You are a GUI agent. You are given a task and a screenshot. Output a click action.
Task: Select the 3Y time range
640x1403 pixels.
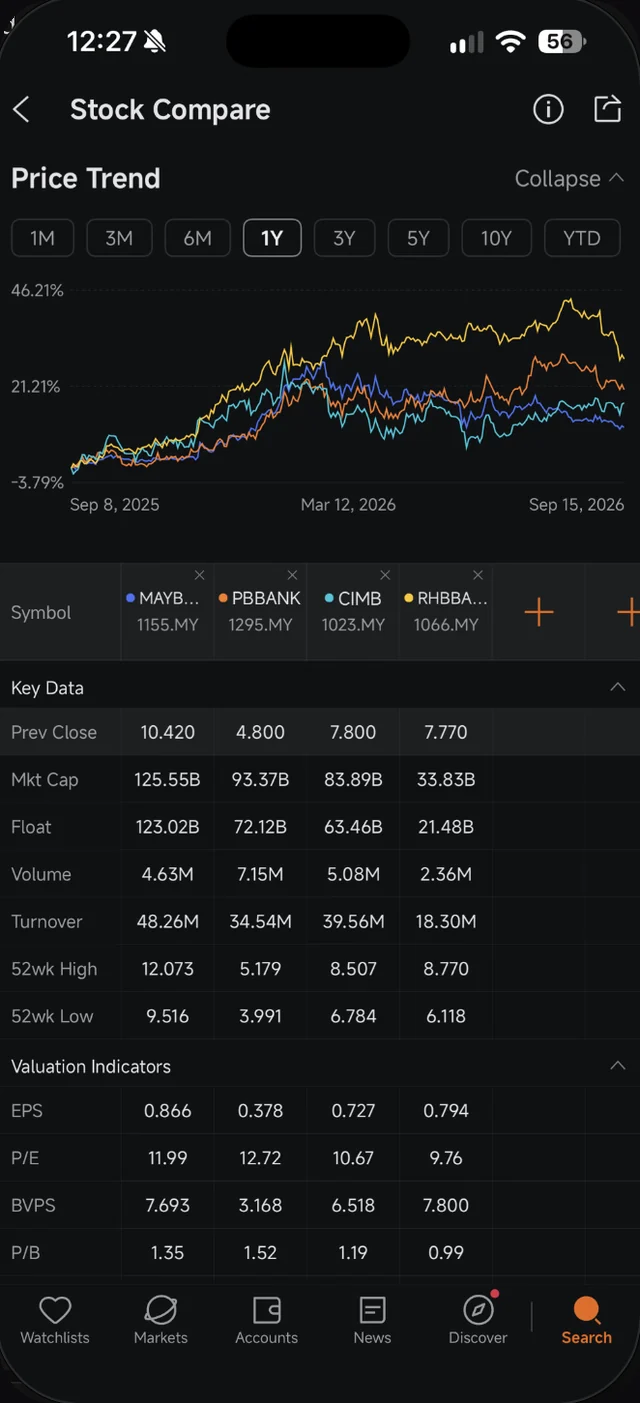pyautogui.click(x=344, y=238)
